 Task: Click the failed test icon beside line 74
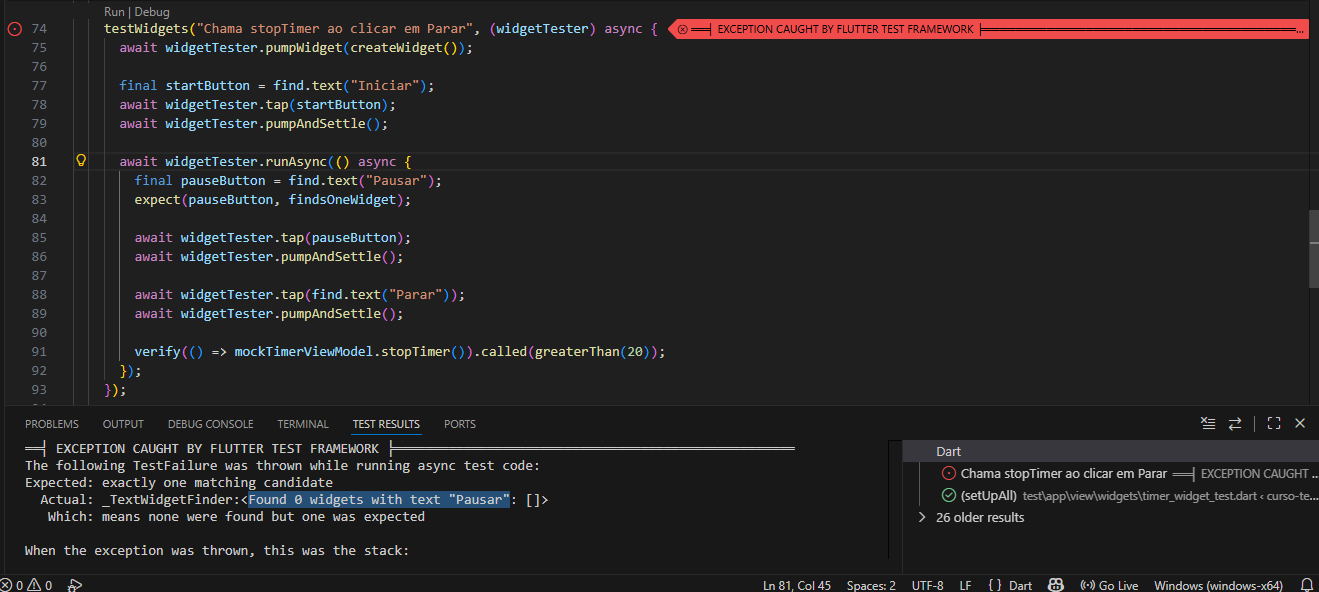point(14,29)
